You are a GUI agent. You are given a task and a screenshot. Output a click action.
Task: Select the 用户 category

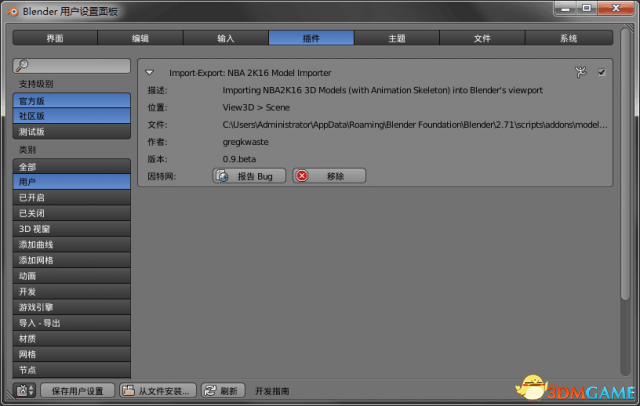click(72, 182)
